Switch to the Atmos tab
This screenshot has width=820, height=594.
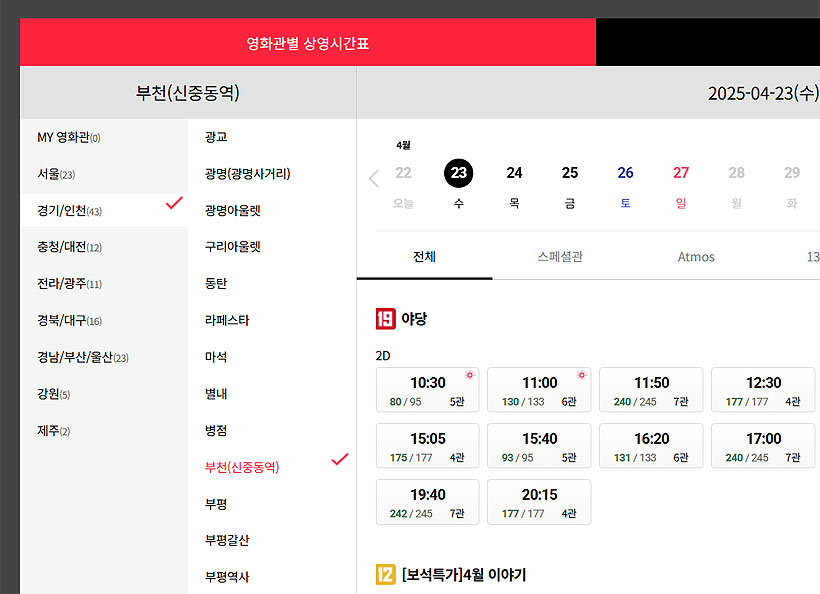695,256
